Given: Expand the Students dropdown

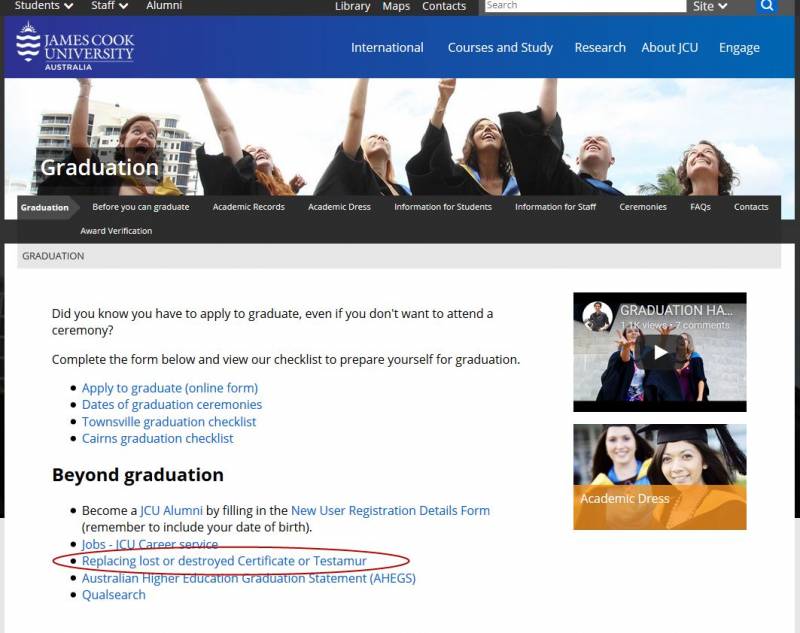Looking at the screenshot, I should (44, 6).
